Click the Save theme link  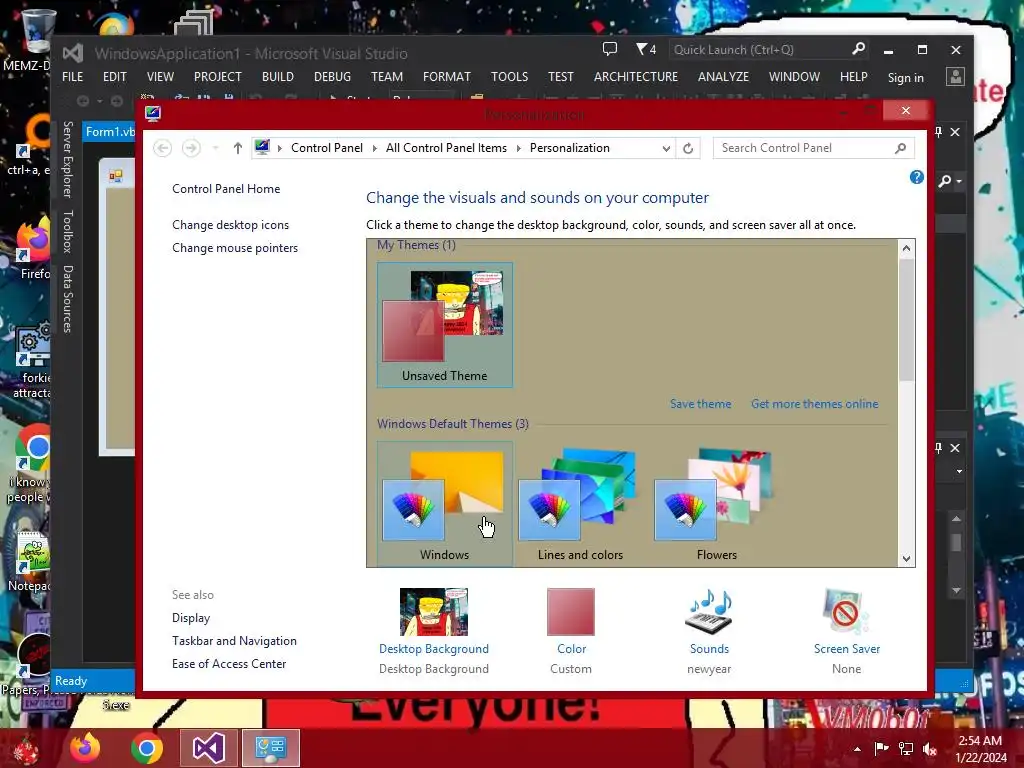coord(700,404)
